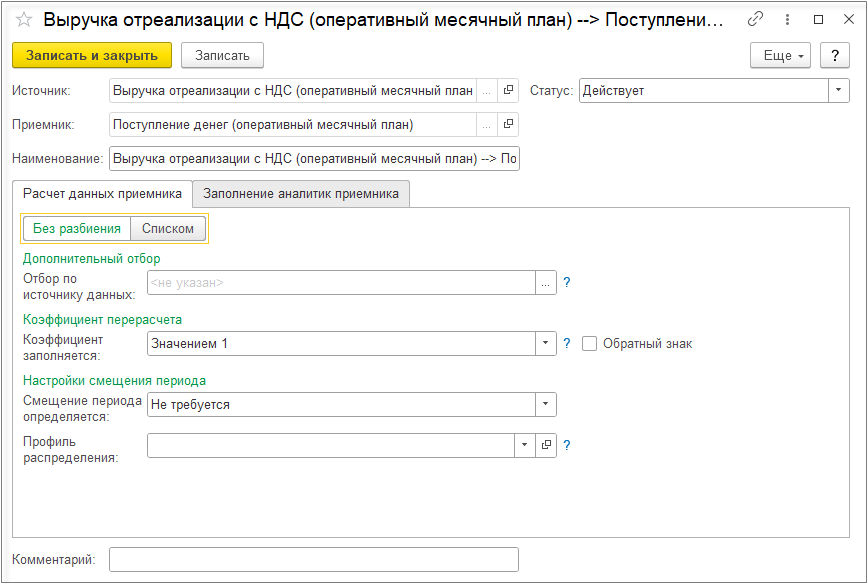The image size is (867, 583).
Task: Enable the Обратный знак checkbox
Action: coord(590,344)
